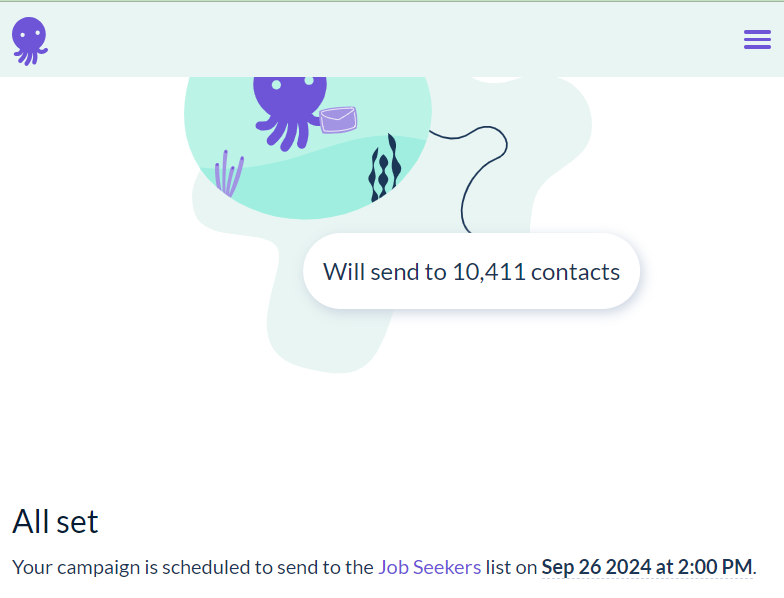Screen dimensions: 784x598
Task: Open the Job Seekers list link
Action: [x=430, y=567]
